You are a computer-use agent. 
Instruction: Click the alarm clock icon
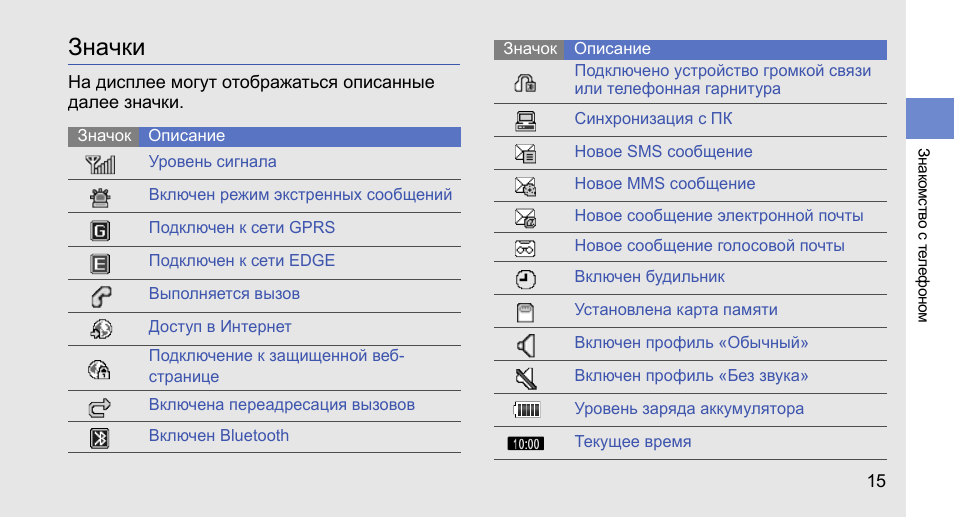[x=526, y=279]
